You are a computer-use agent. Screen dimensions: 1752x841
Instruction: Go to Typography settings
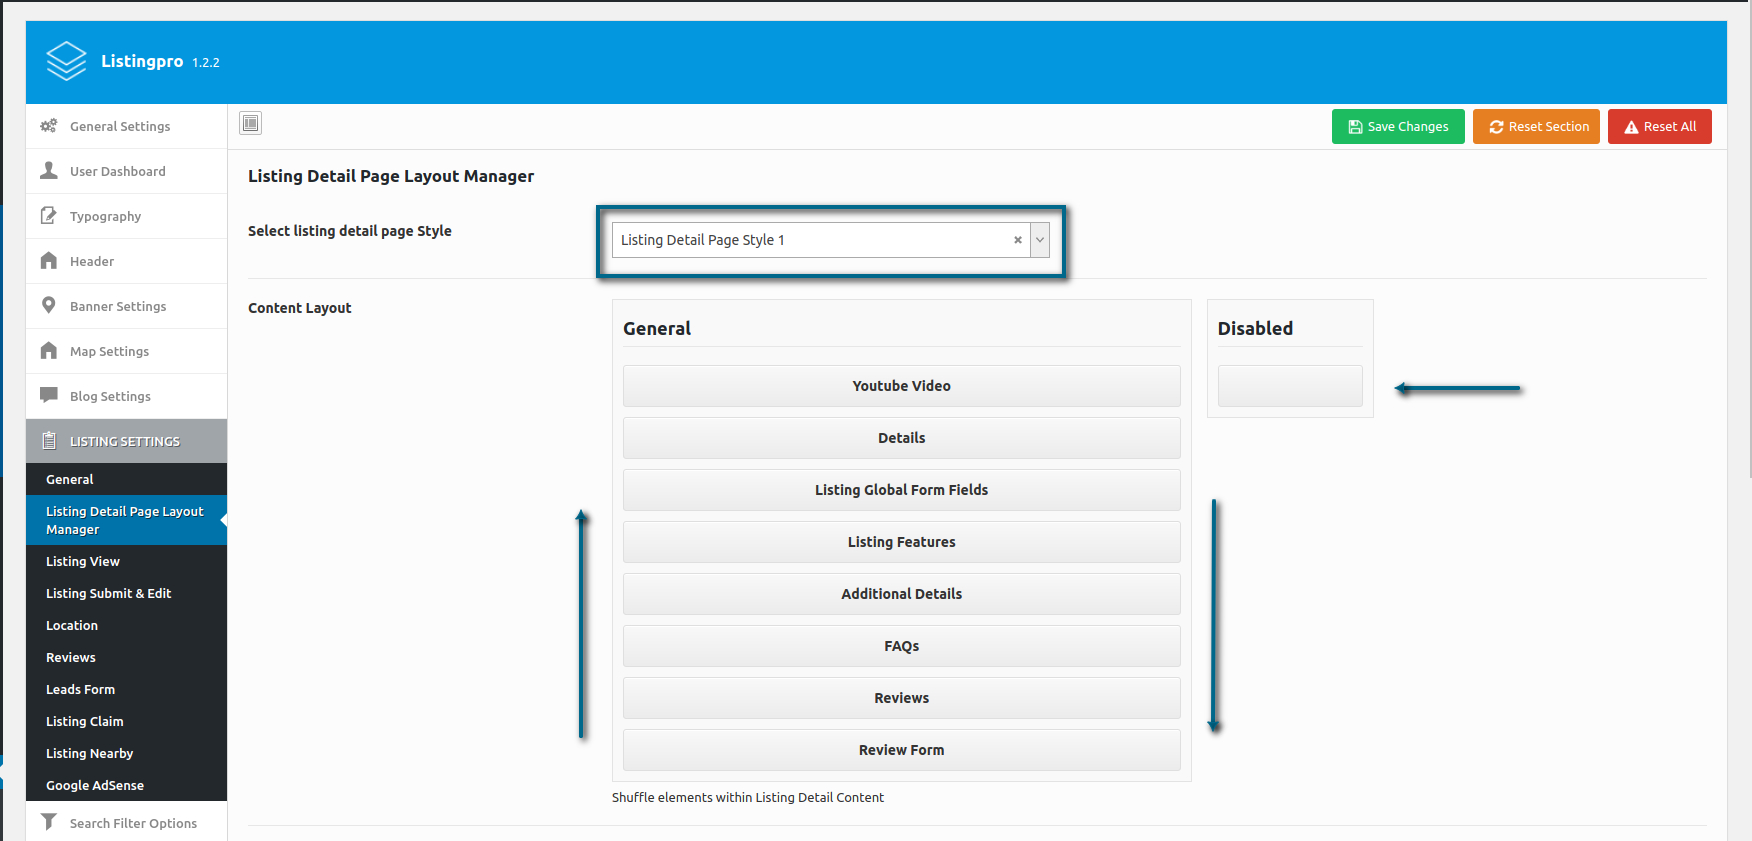[x=127, y=216]
